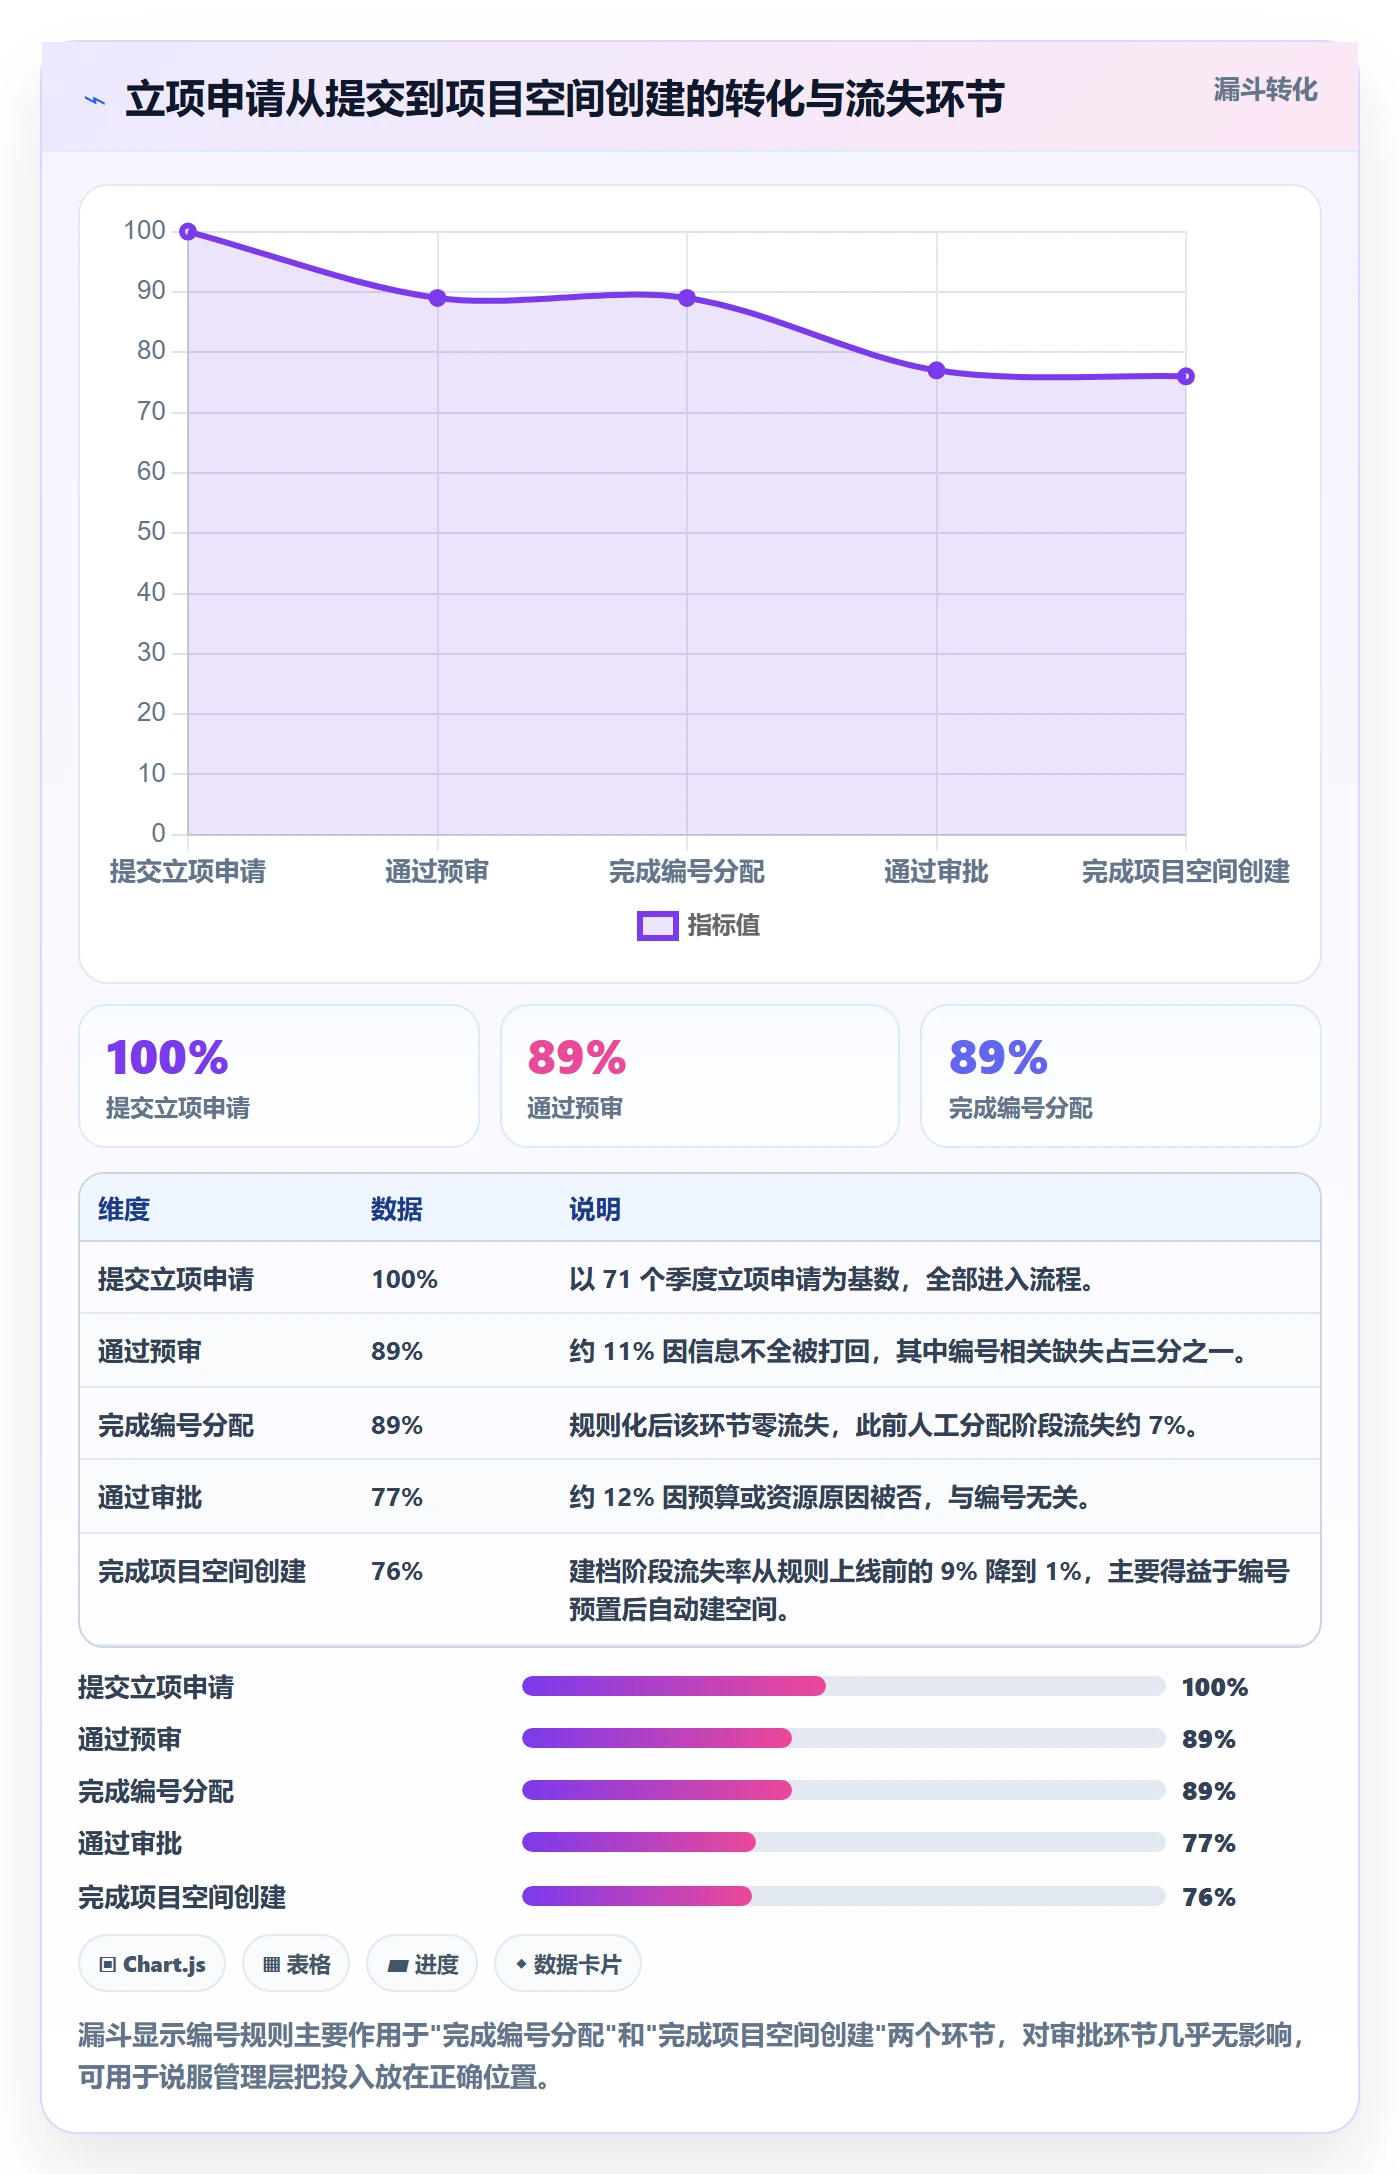Select the 89% 通过预审 data card

[x=700, y=1076]
